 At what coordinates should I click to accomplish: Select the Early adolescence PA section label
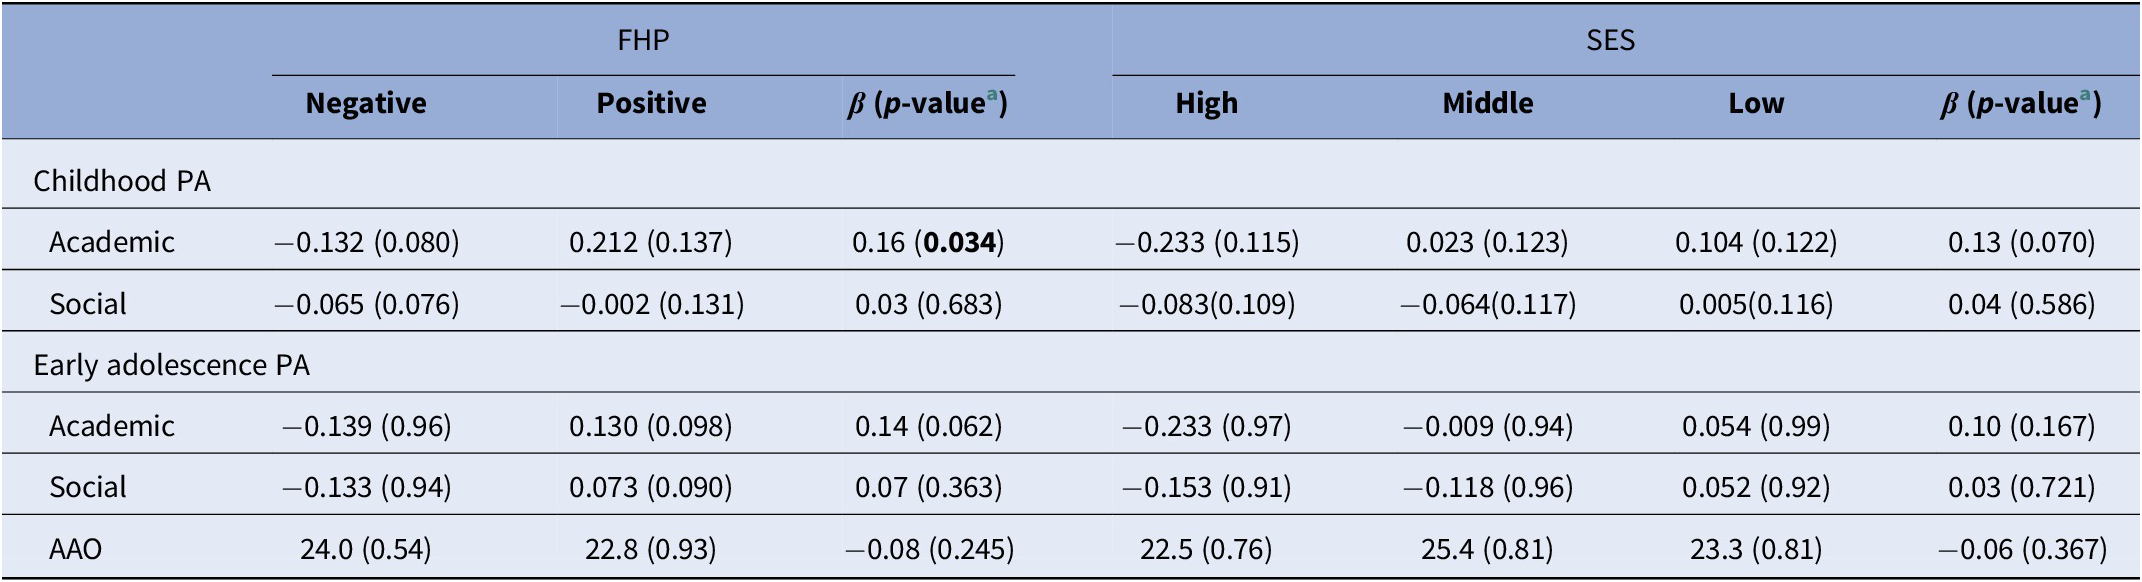pyautogui.click(x=171, y=366)
